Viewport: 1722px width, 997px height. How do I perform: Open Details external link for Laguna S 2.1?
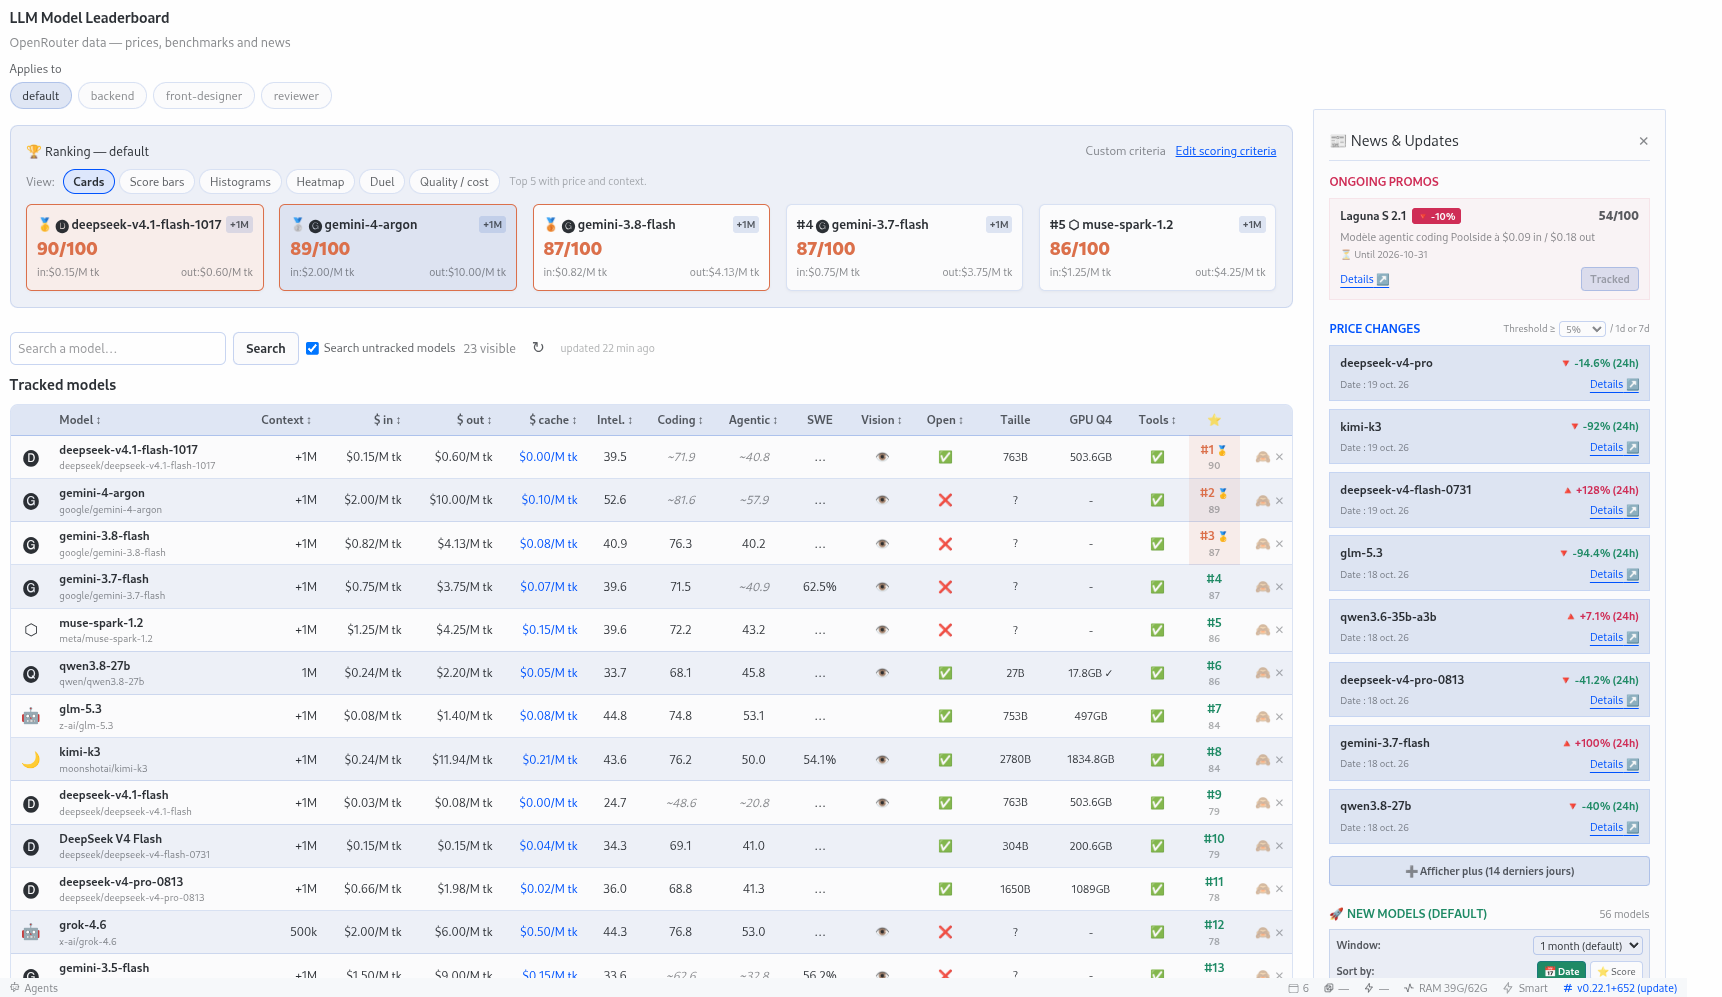1364,279
